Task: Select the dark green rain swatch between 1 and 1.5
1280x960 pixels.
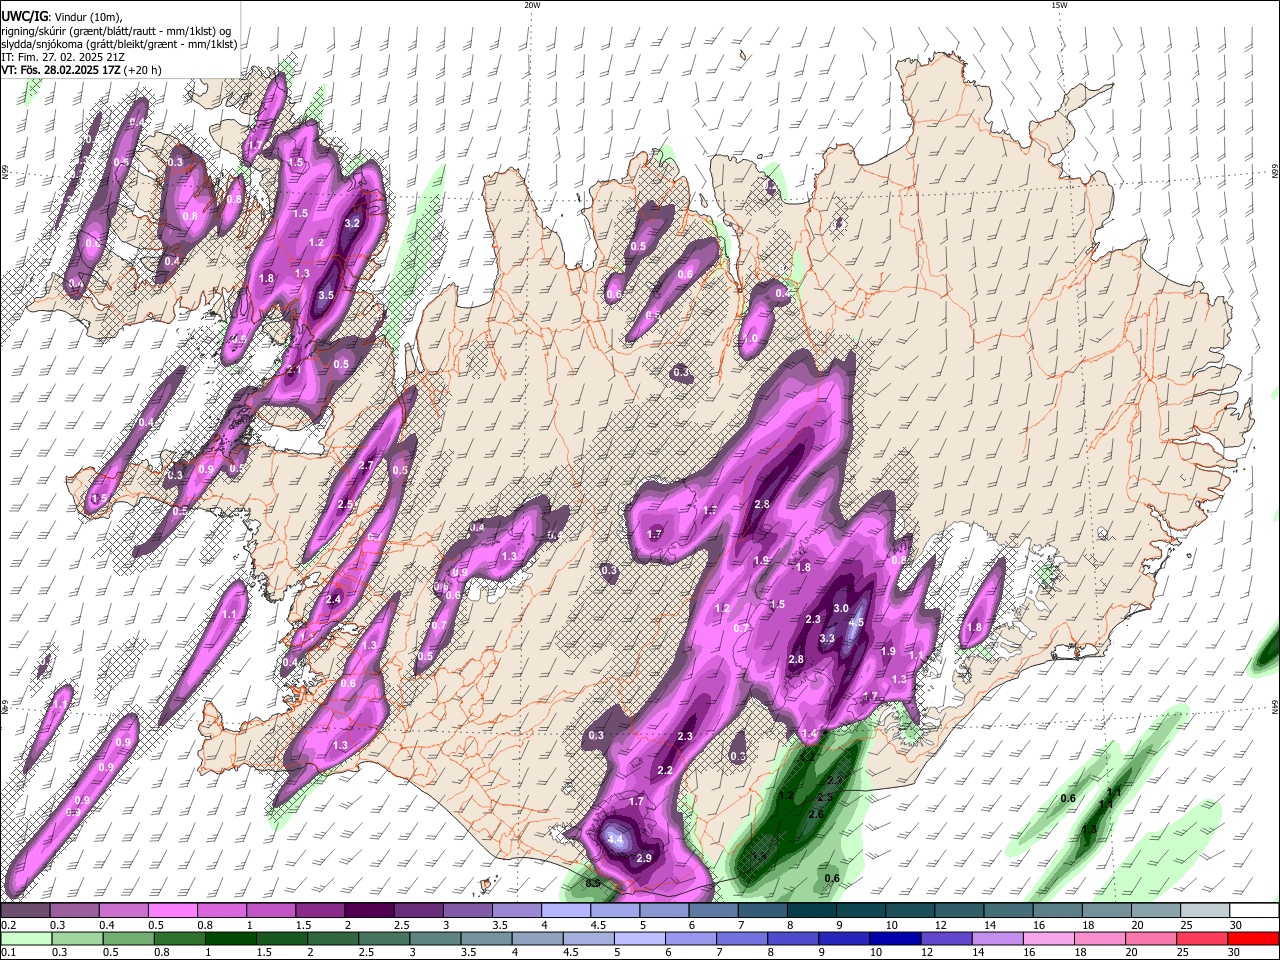Action: coord(231,938)
